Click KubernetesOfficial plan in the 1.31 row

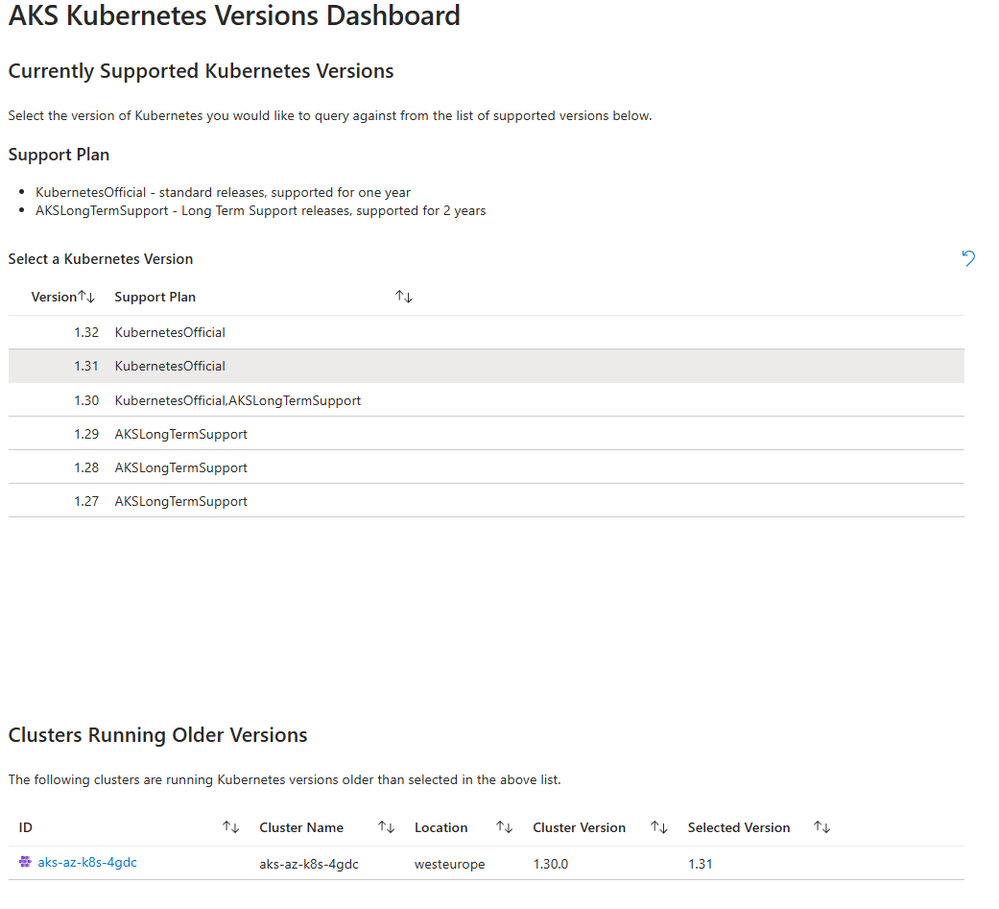(170, 366)
